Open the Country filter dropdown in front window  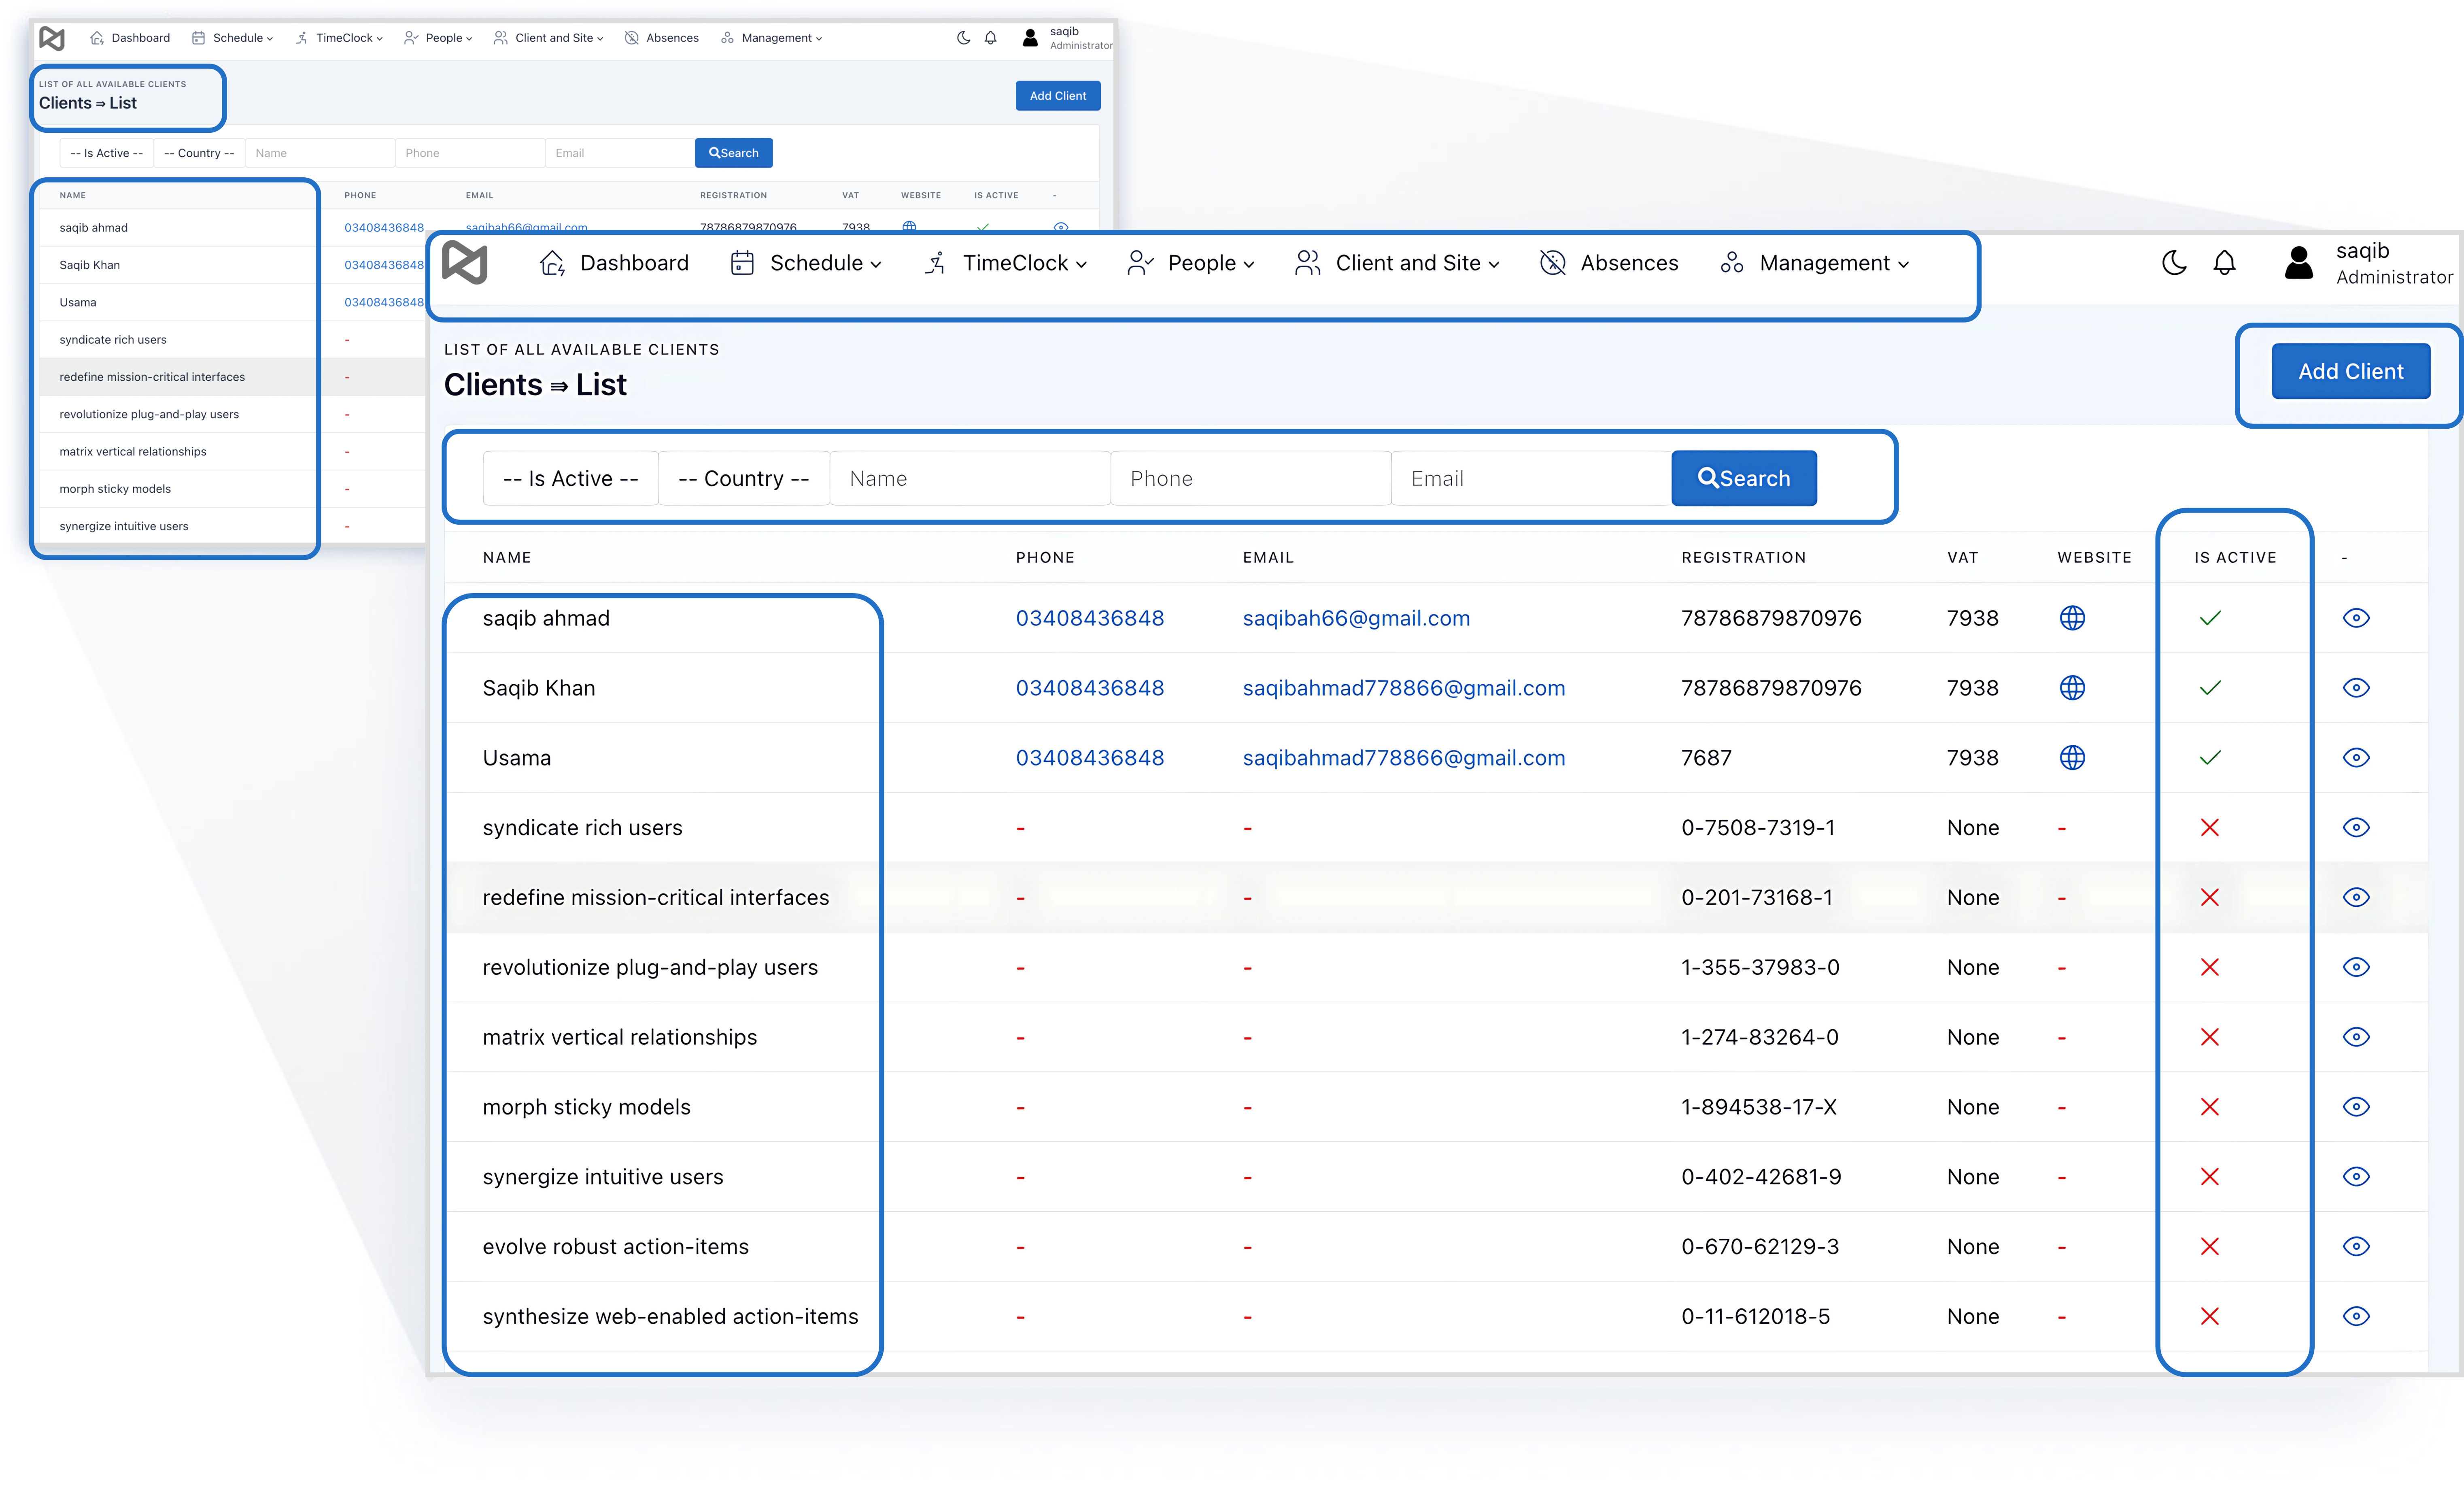(744, 479)
